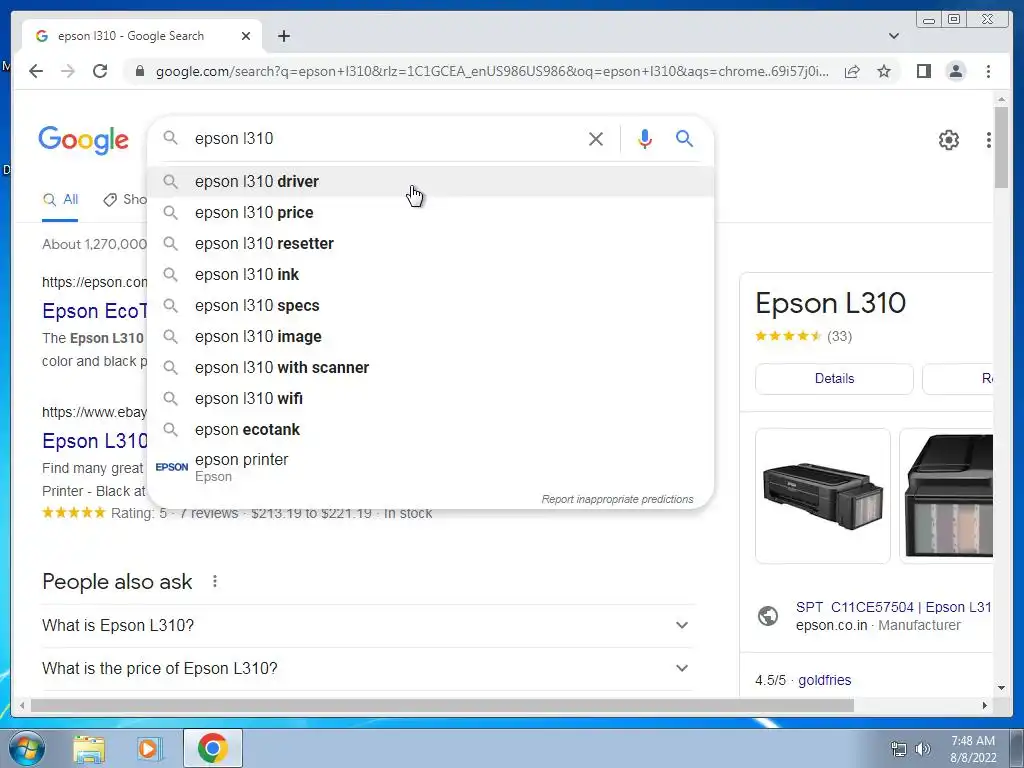Click Report inappropriate predictions
The height and width of the screenshot is (768, 1024).
click(x=617, y=500)
